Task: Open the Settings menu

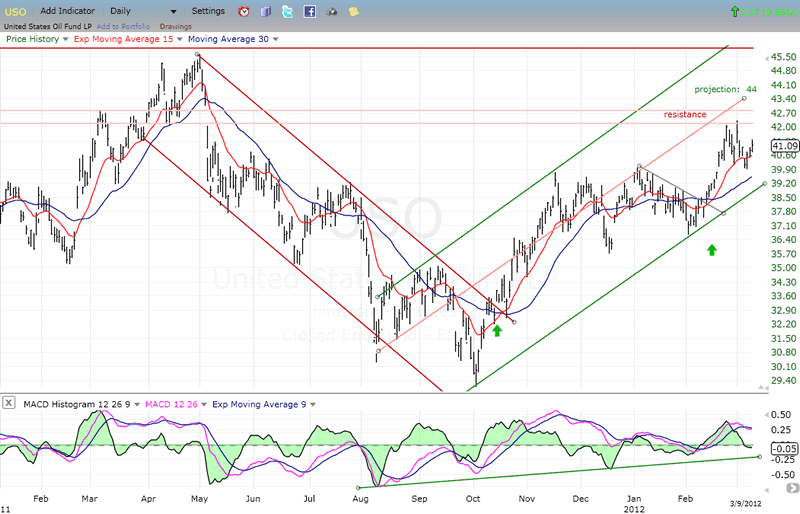Action: [x=208, y=11]
